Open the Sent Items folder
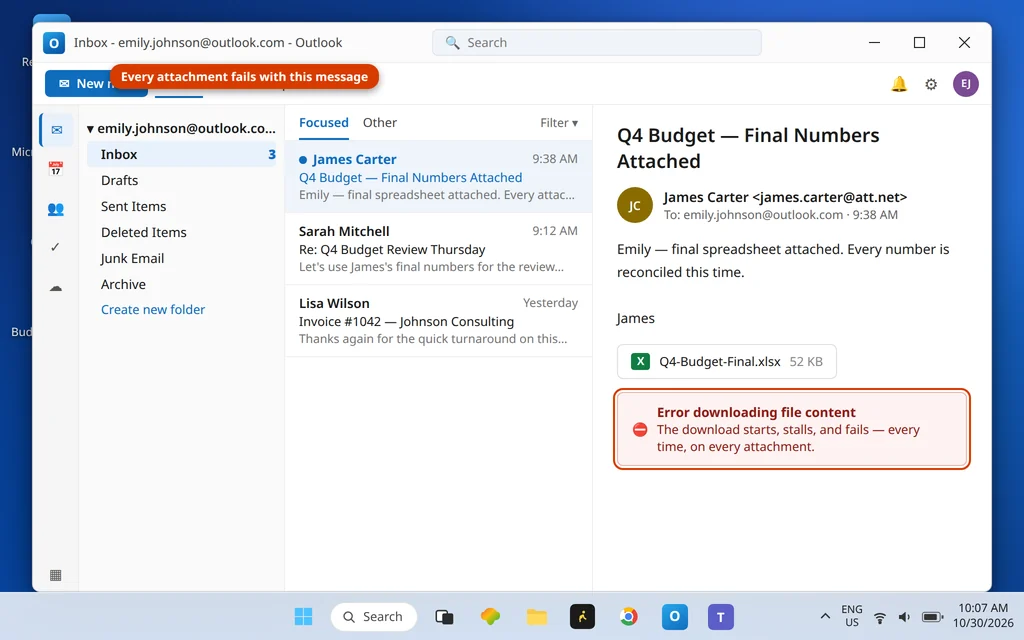Viewport: 1024px width, 640px height. click(x=182, y=206)
